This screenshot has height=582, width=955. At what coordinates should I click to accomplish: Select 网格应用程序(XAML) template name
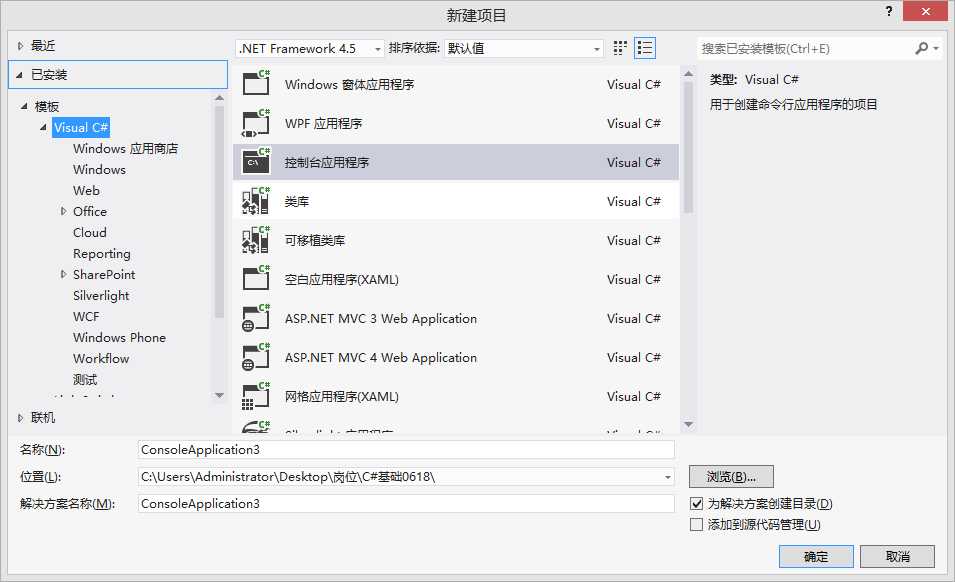pos(342,396)
